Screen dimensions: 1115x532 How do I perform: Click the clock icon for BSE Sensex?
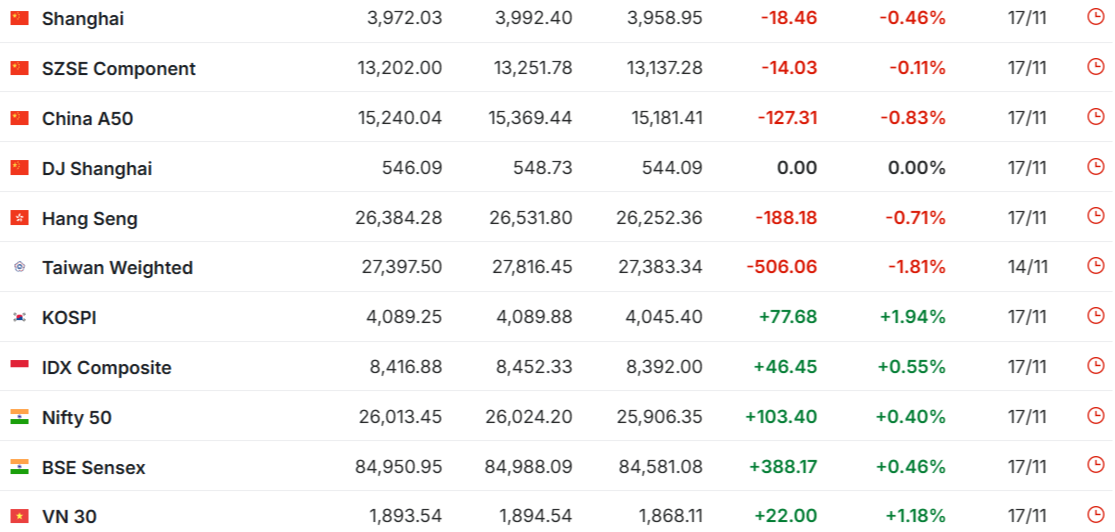1095,466
